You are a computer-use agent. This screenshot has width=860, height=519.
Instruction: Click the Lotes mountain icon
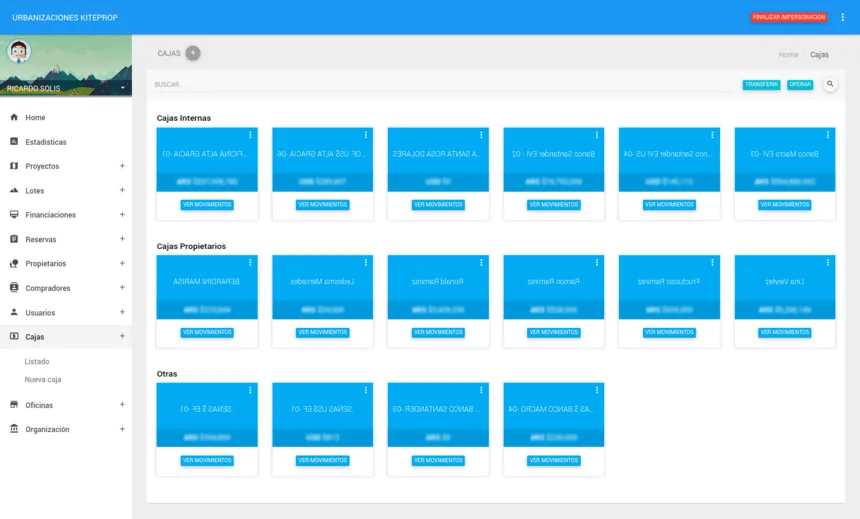tap(14, 190)
